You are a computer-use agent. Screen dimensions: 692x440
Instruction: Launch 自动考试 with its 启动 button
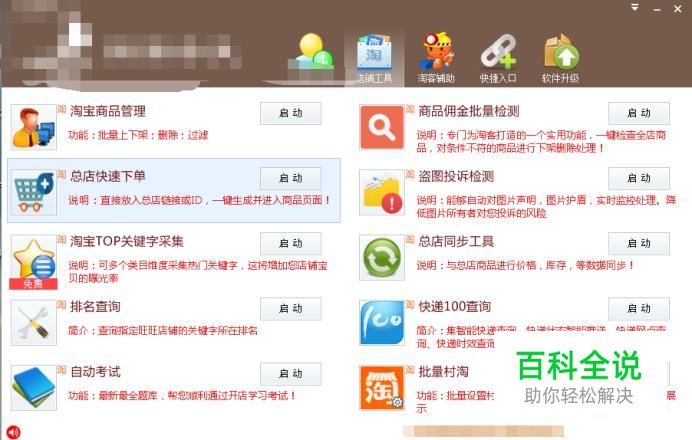point(291,374)
